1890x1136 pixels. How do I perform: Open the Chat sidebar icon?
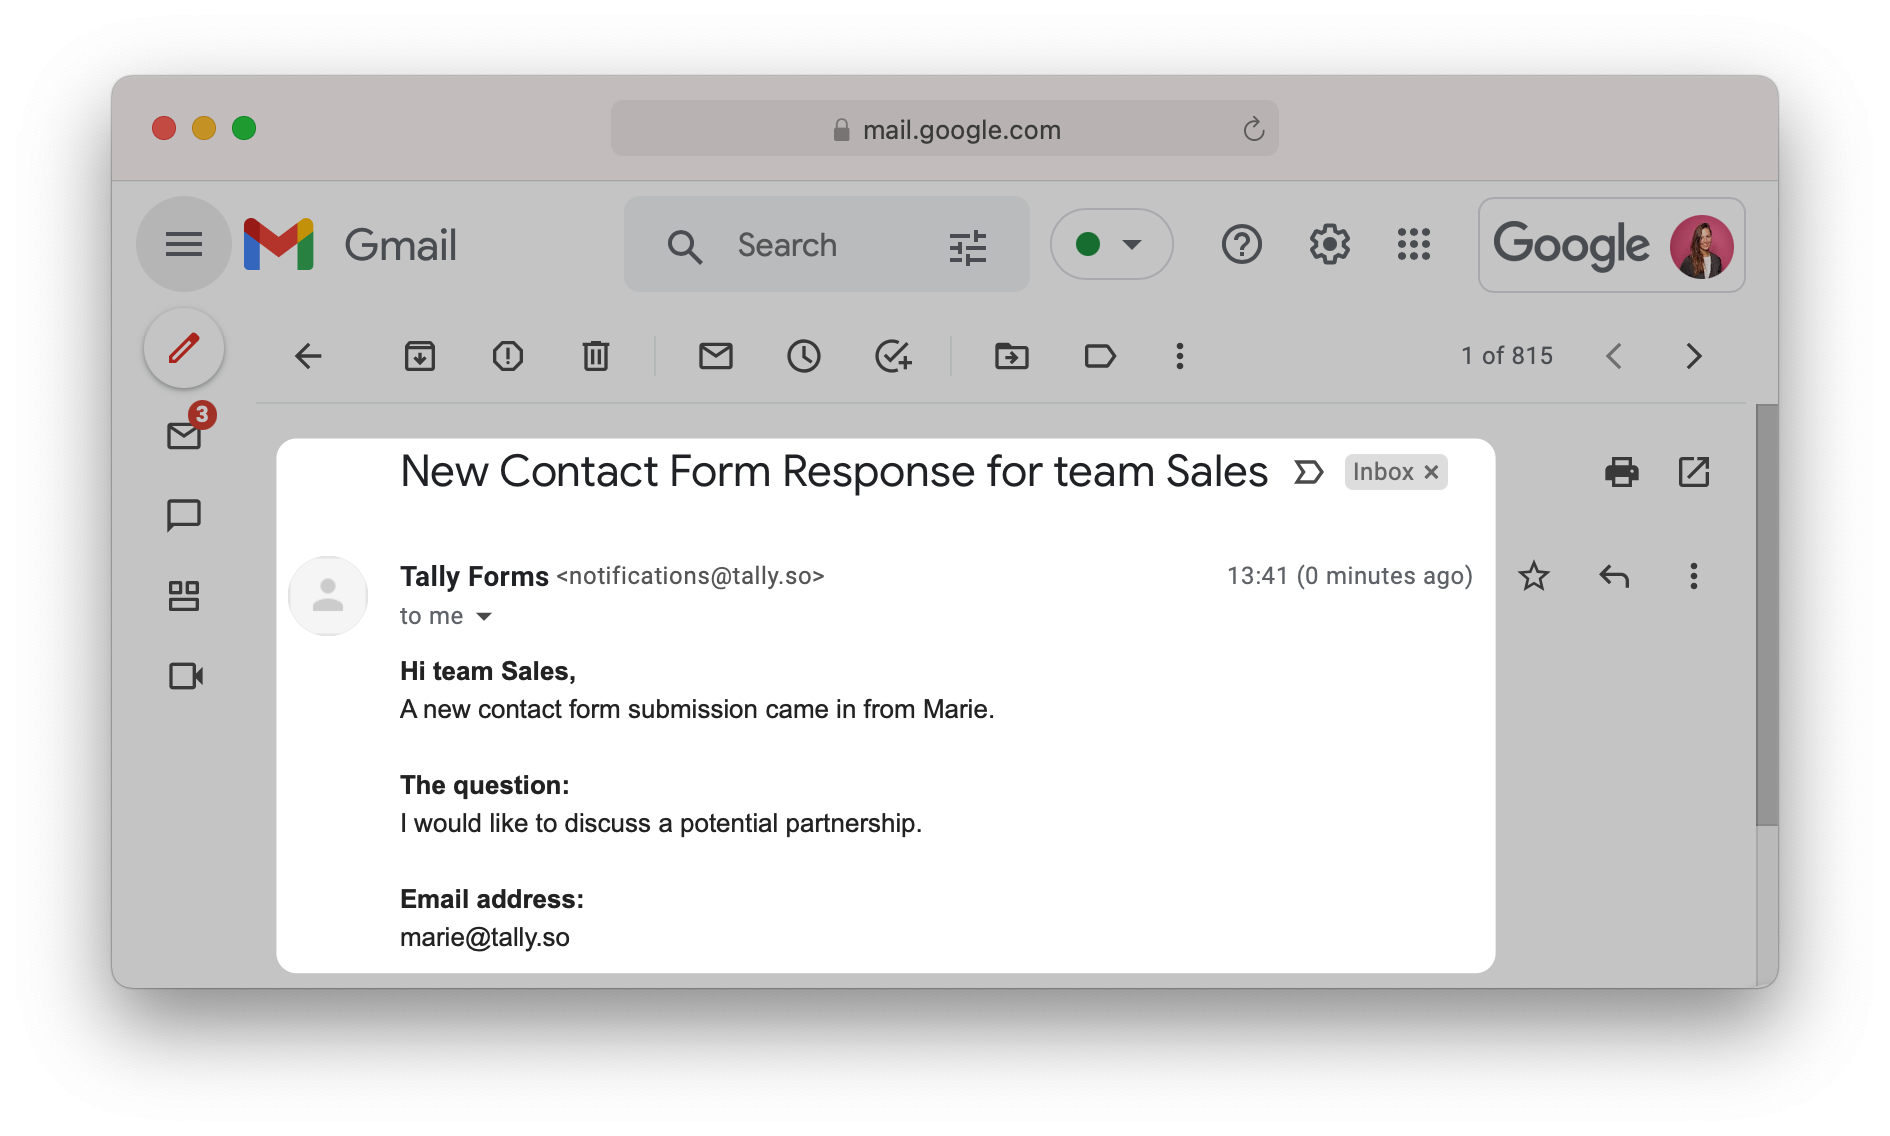point(184,515)
